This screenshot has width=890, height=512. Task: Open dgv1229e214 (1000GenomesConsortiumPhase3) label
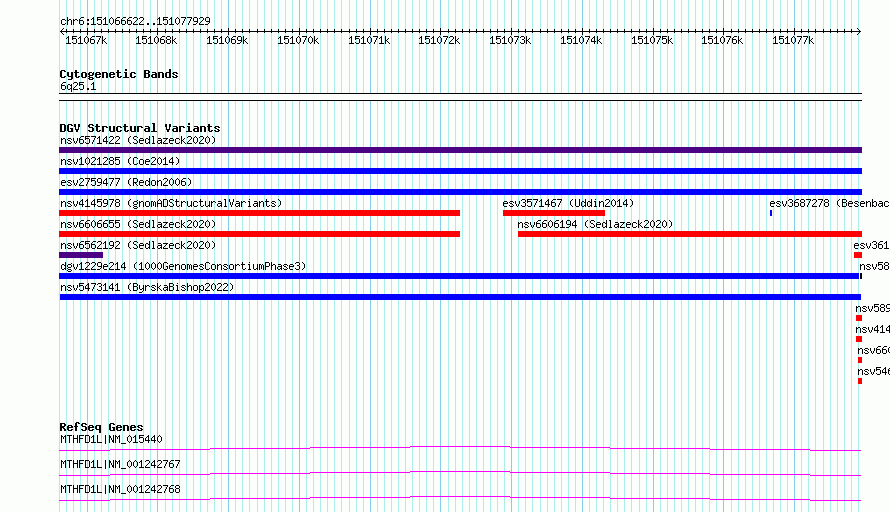(x=183, y=266)
